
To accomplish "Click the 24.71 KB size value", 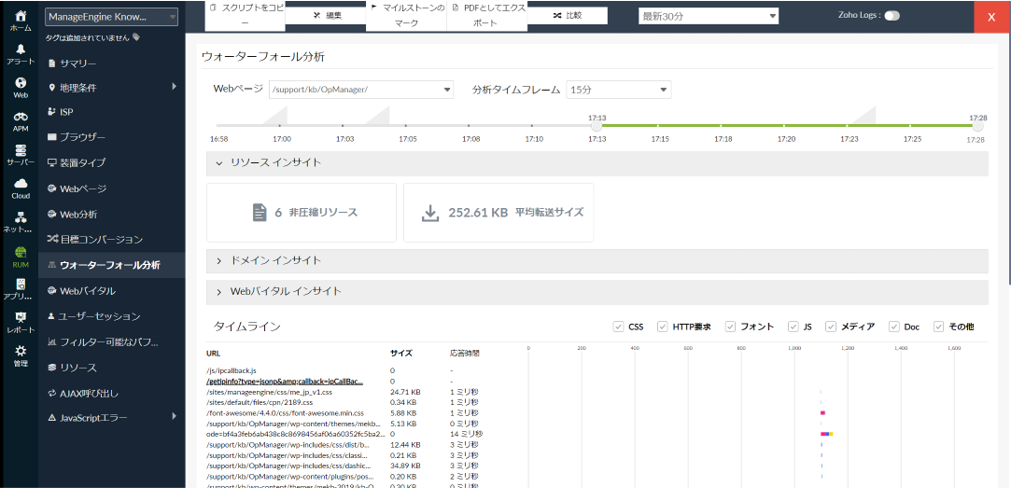I will [406, 392].
